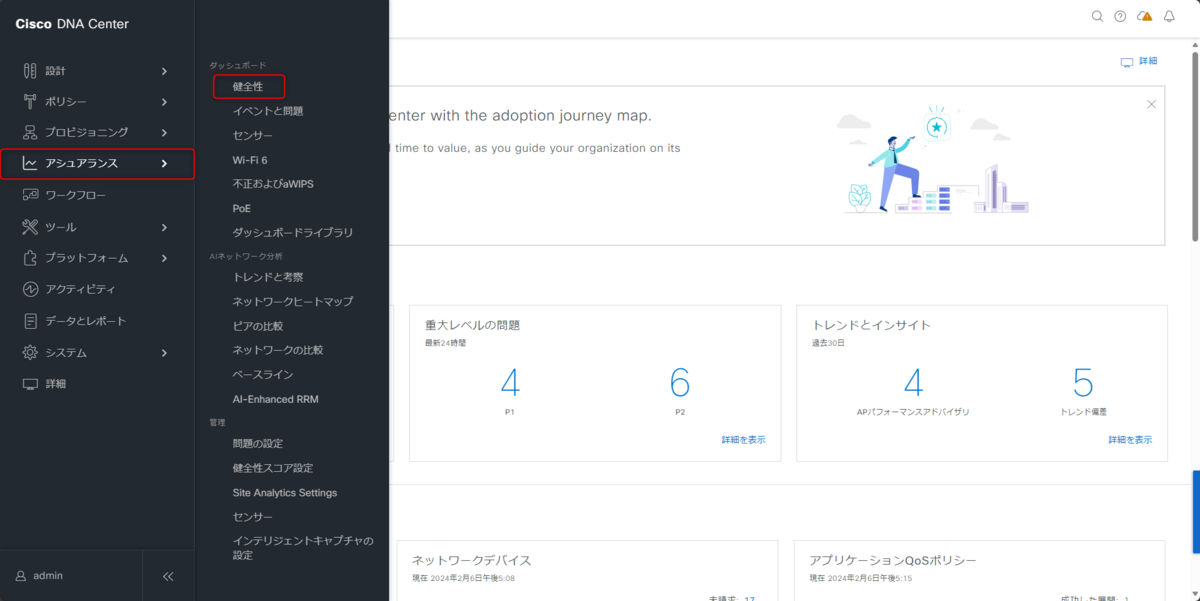
Task: Open センサー under 管理 section
Action: (253, 517)
